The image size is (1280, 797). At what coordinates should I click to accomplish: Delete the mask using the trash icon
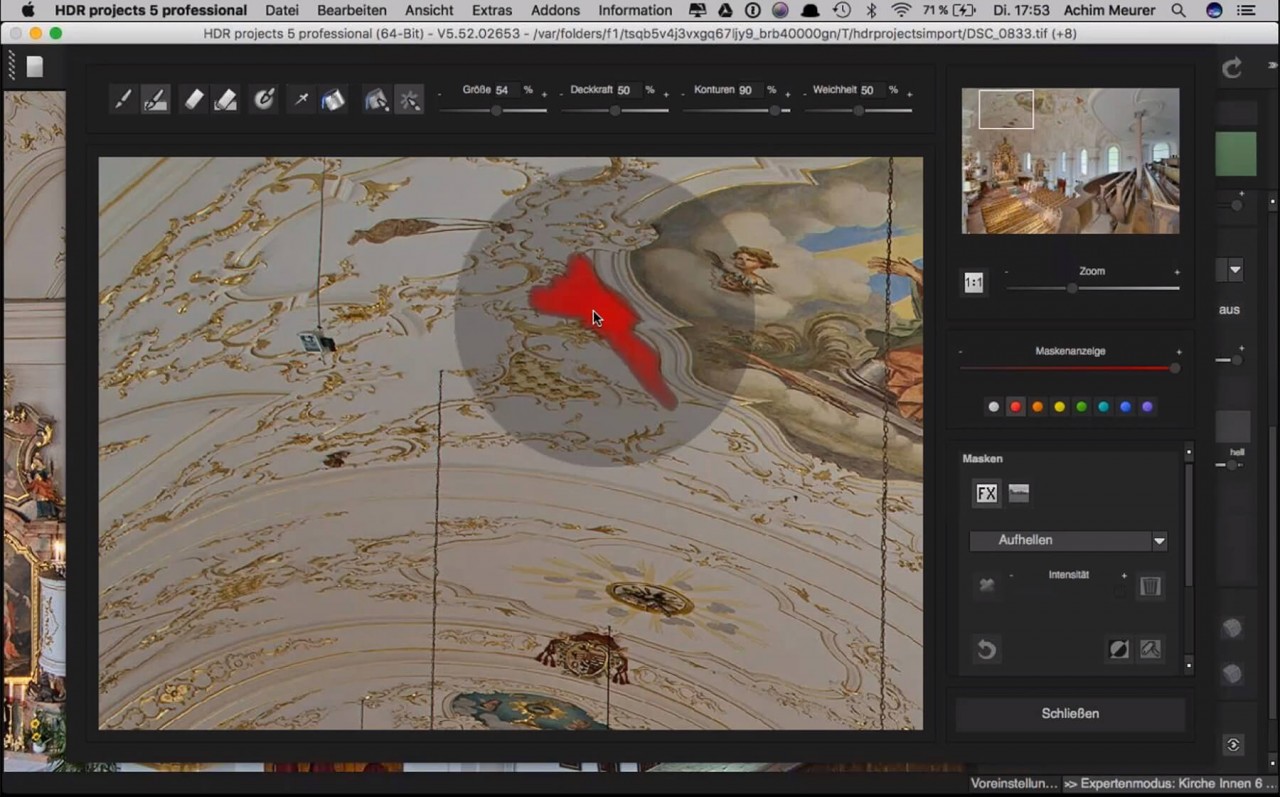click(x=1150, y=586)
